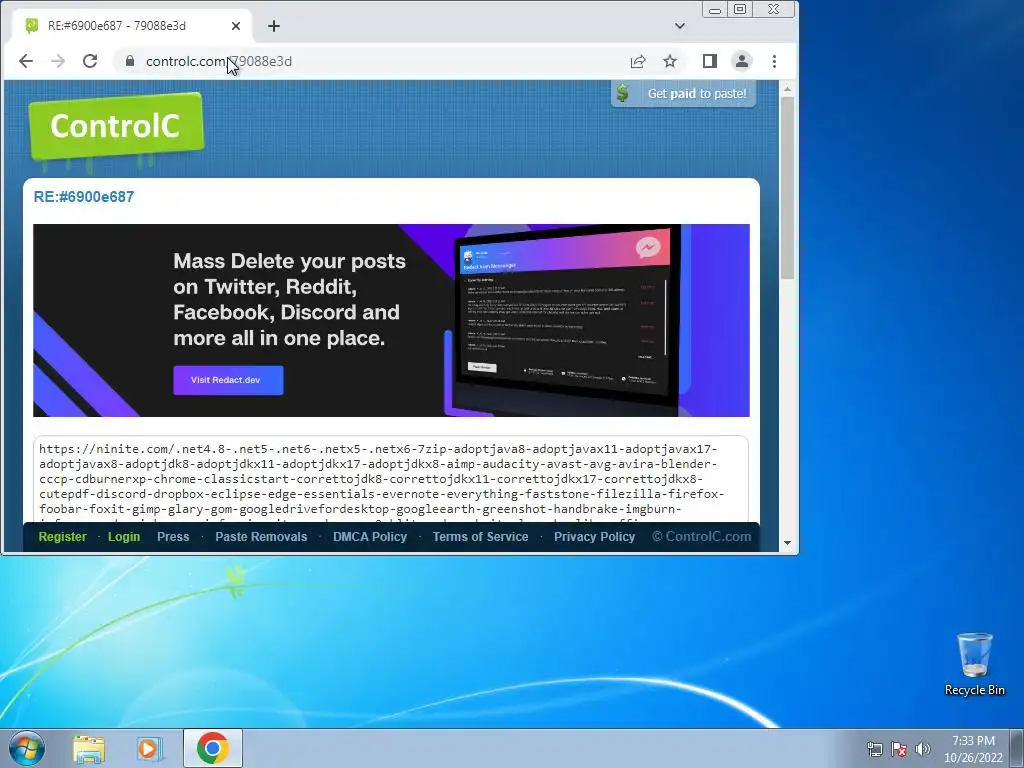Image resolution: width=1024 pixels, height=768 pixels.
Task: Click the vertical scrollbar thumb
Action: [x=787, y=188]
